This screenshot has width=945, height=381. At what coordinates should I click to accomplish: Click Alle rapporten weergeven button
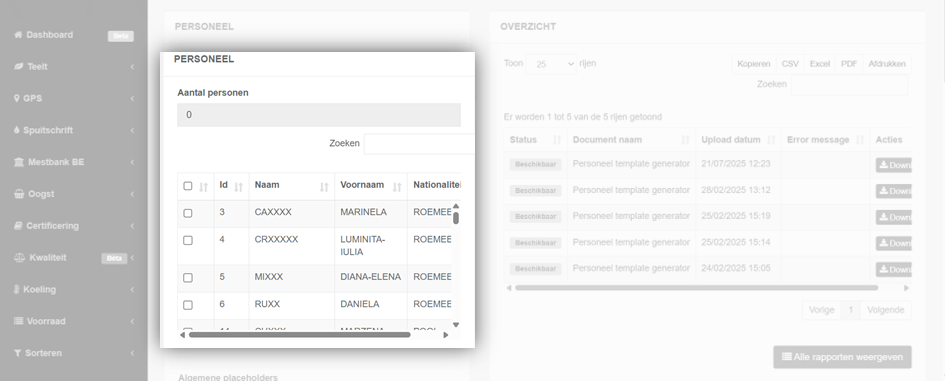click(842, 357)
